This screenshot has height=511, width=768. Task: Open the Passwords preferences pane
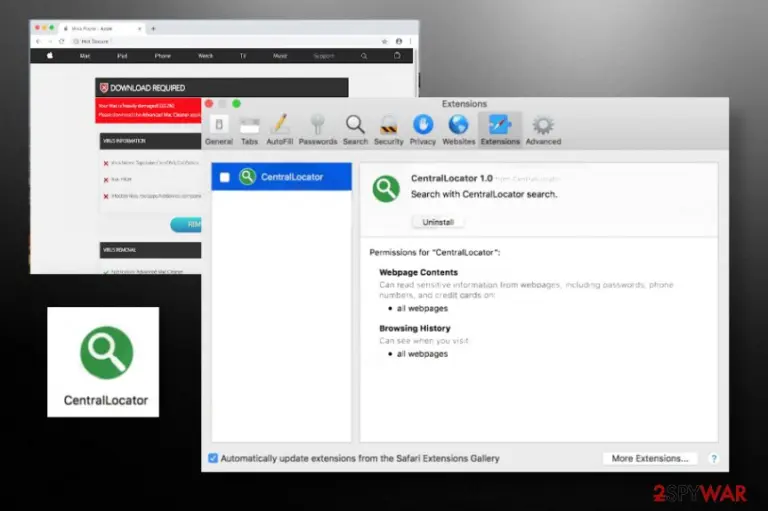tap(318, 130)
